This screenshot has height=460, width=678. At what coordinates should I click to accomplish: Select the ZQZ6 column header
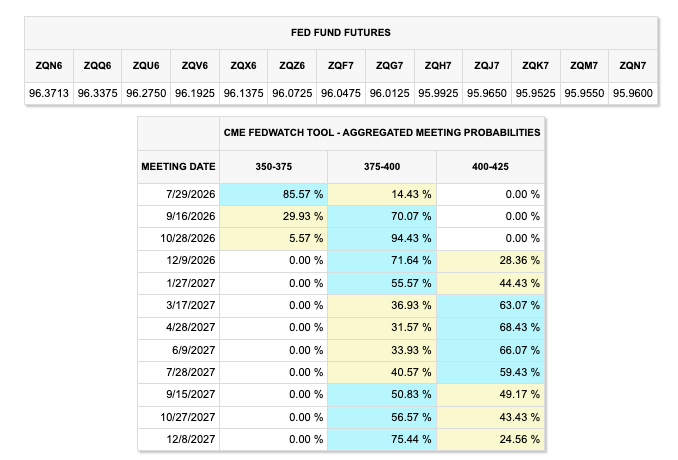click(x=292, y=66)
